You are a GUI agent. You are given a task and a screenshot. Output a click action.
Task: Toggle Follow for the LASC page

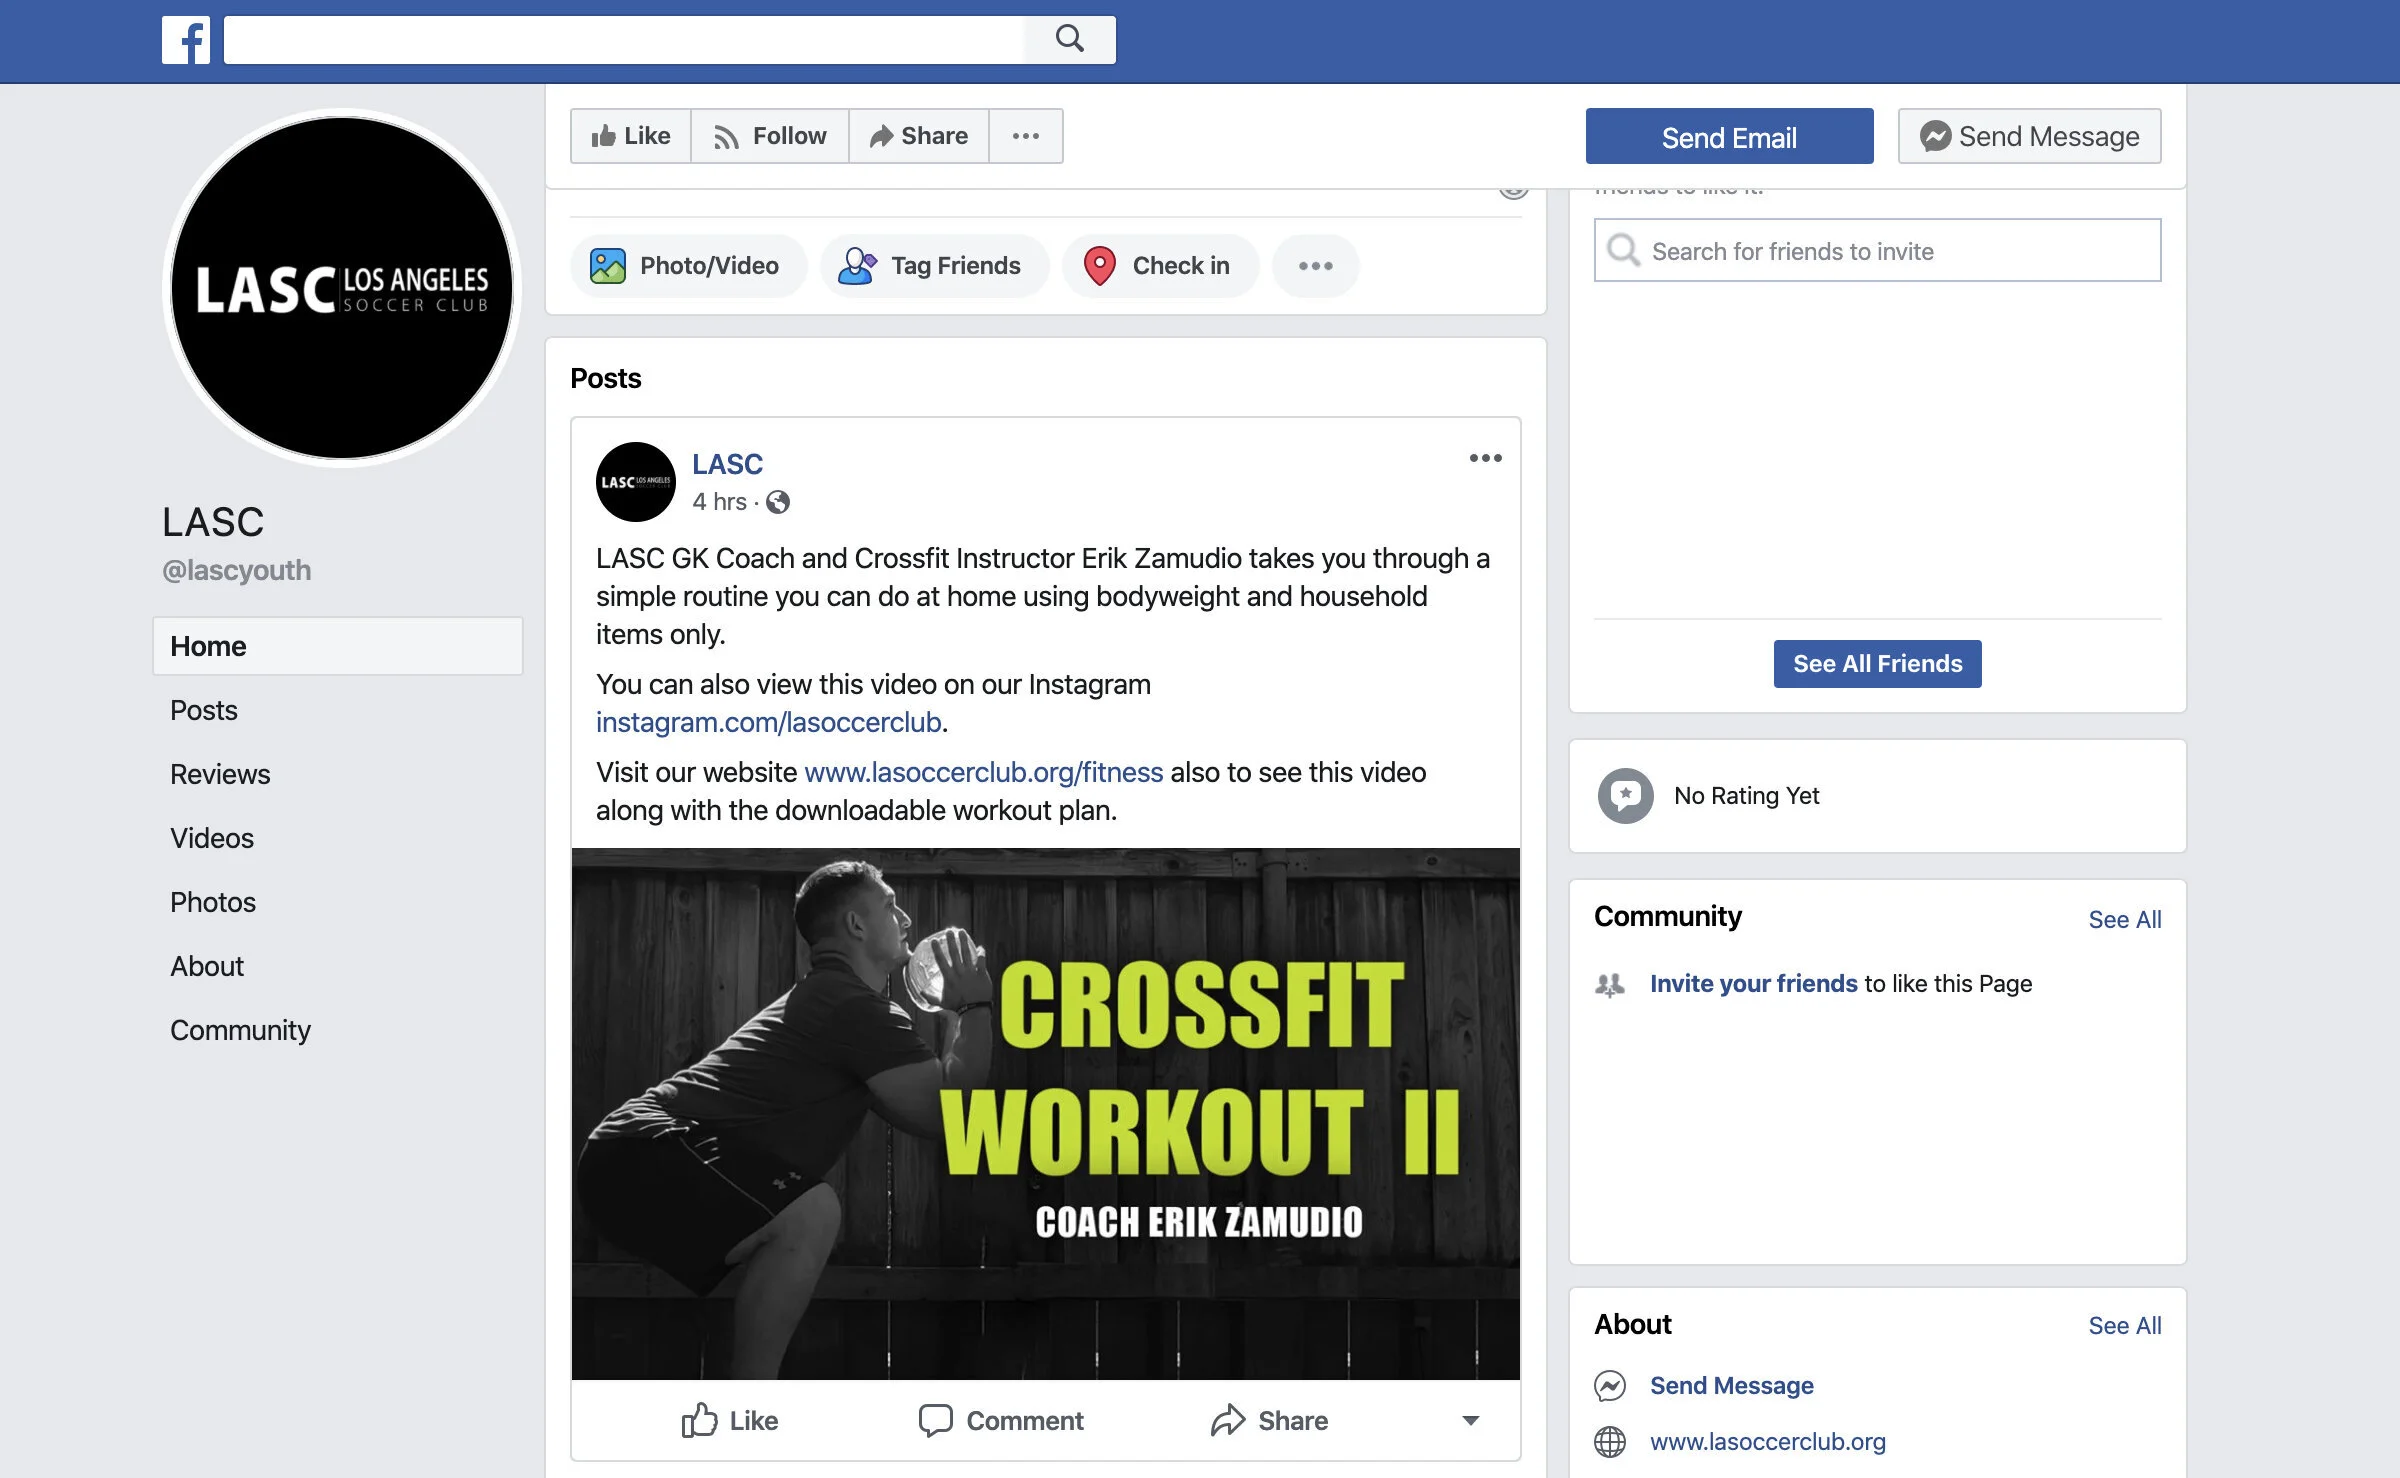[x=770, y=136]
